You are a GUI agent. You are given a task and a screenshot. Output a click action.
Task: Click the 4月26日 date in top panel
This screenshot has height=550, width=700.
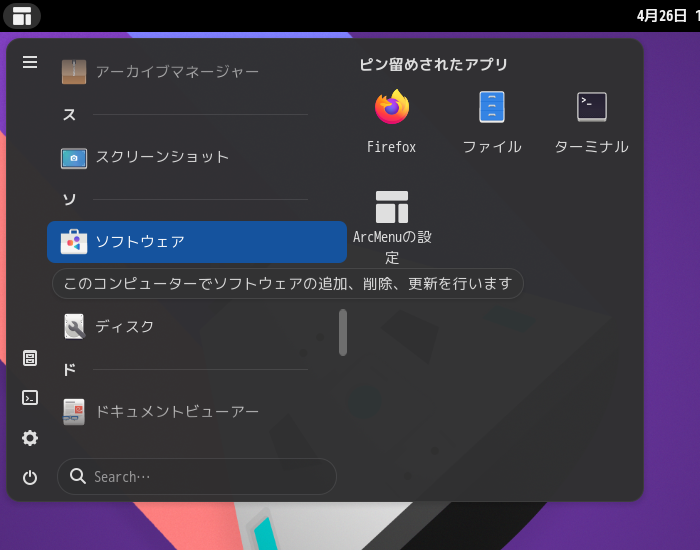(x=661, y=16)
